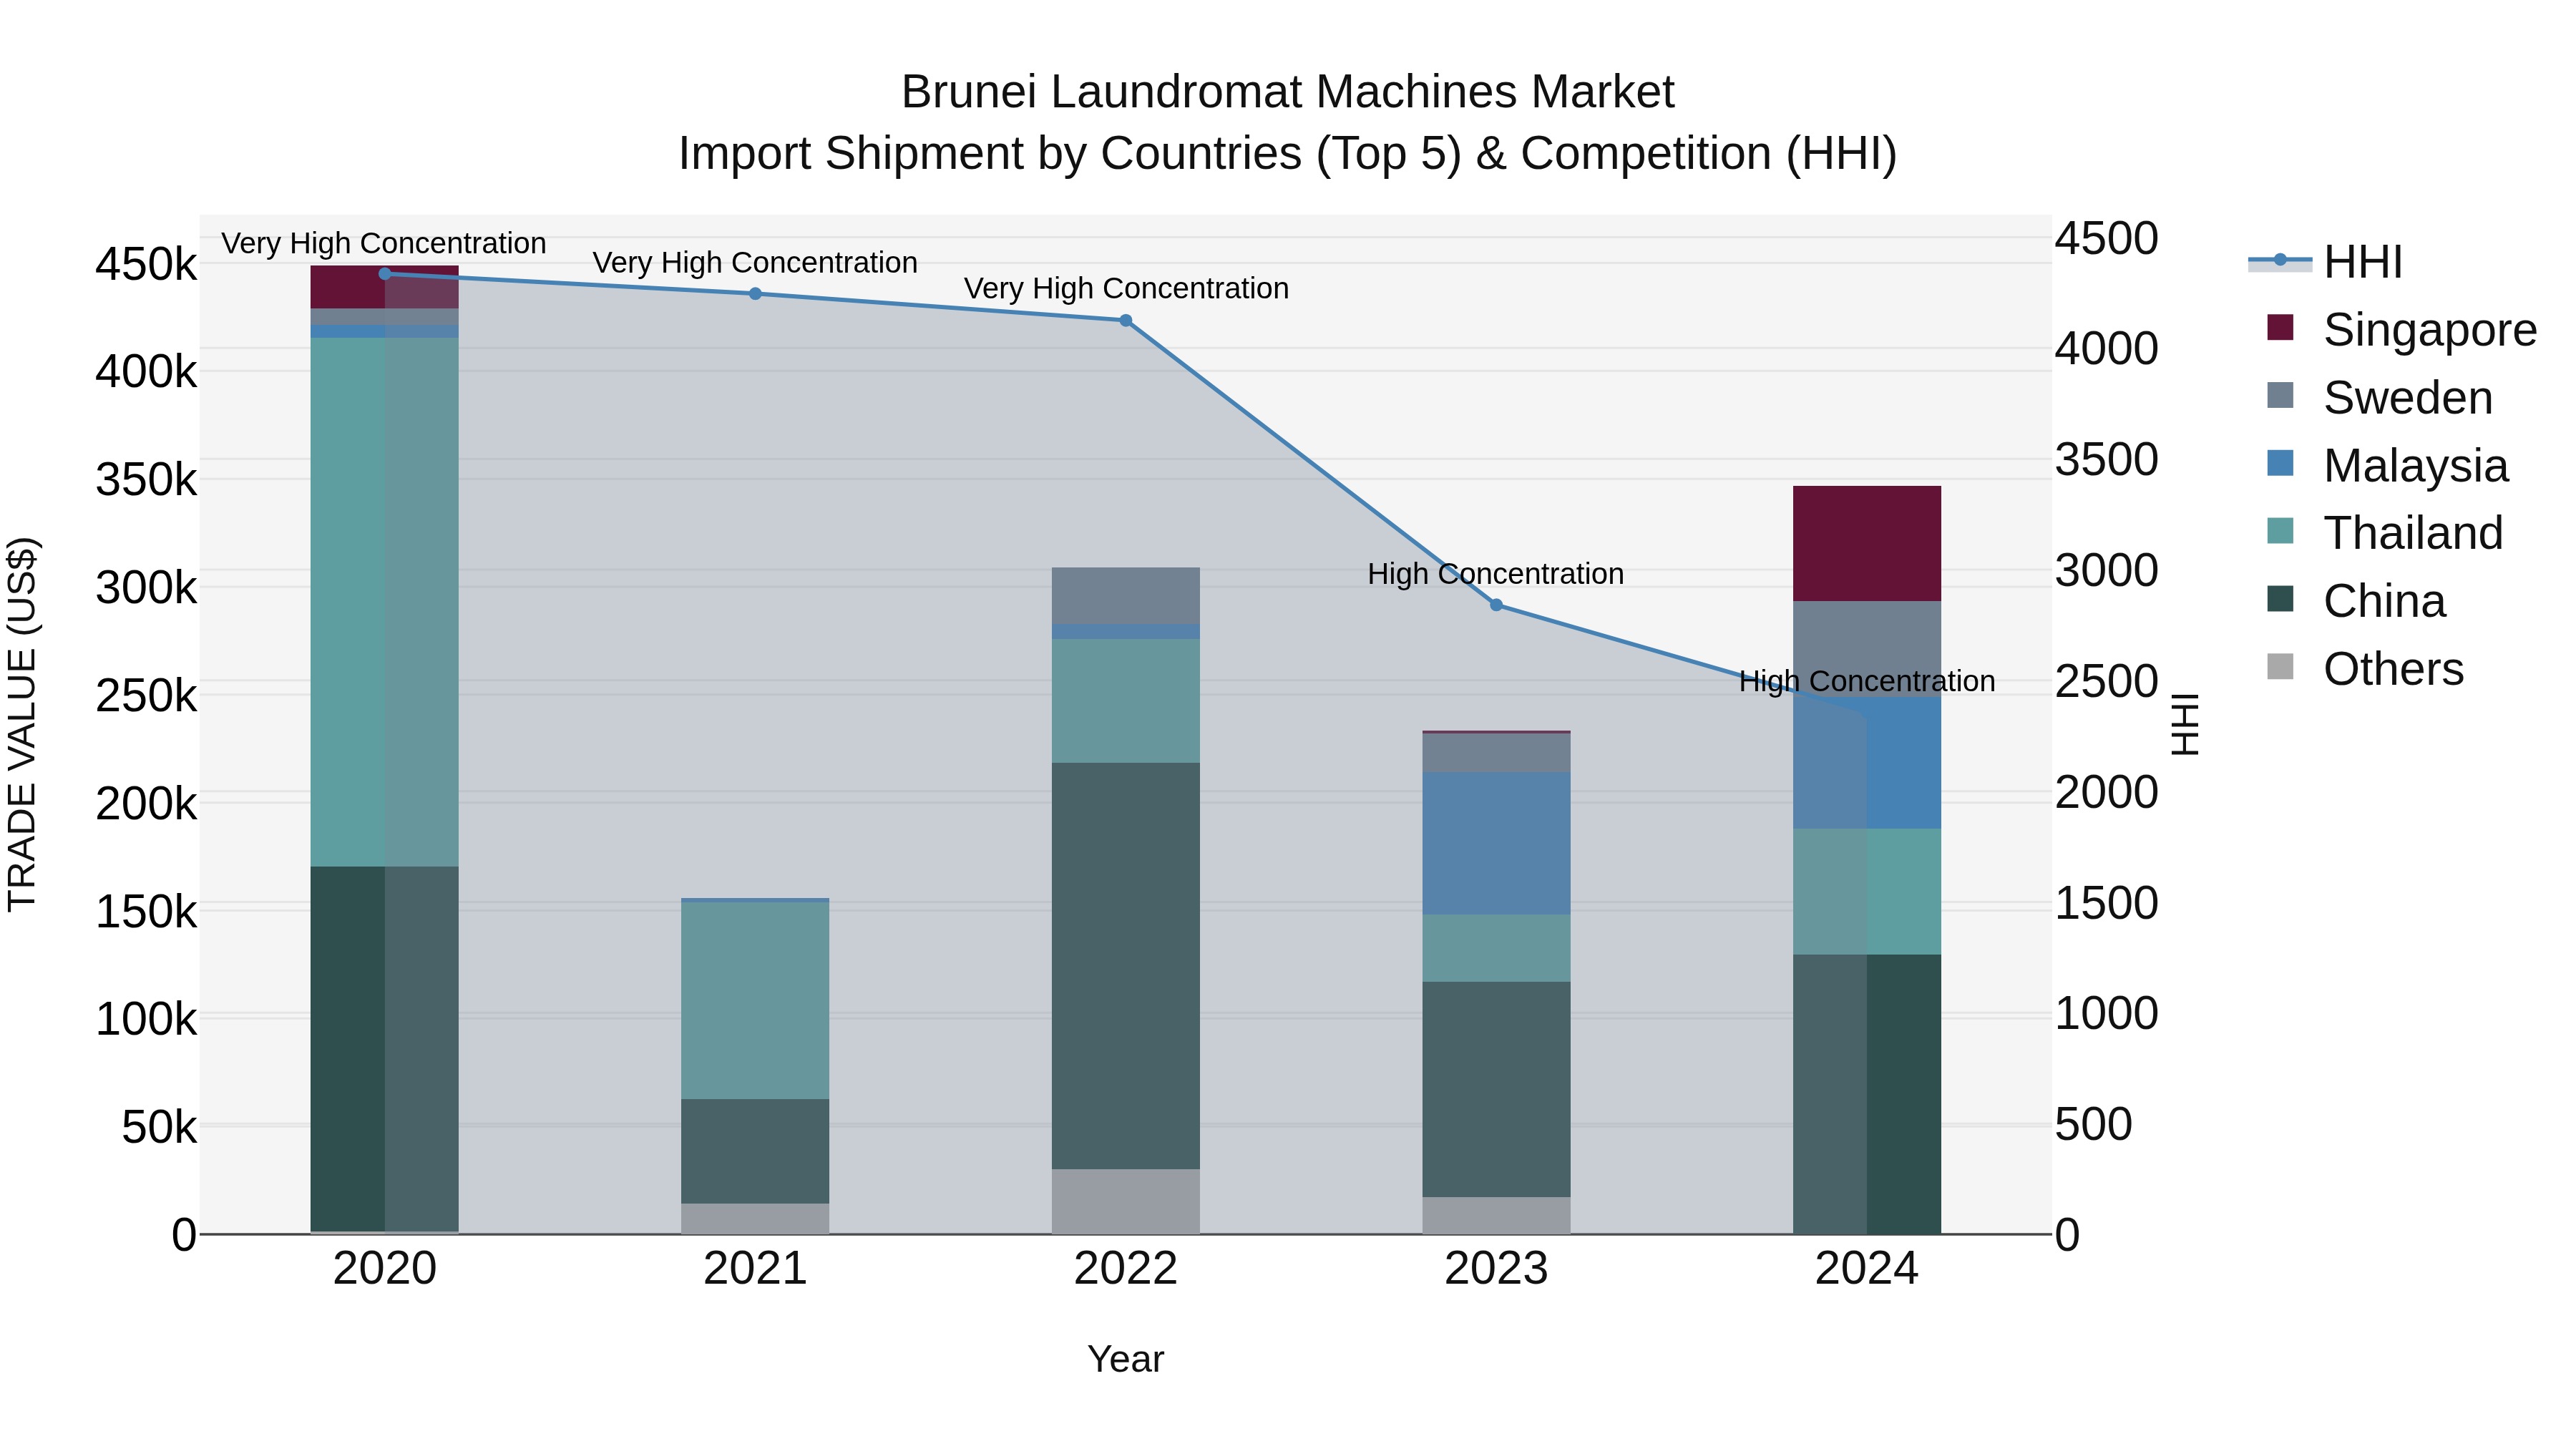Click the Very High Concentration label above 2020
The image size is (2576, 1449).
(x=384, y=243)
